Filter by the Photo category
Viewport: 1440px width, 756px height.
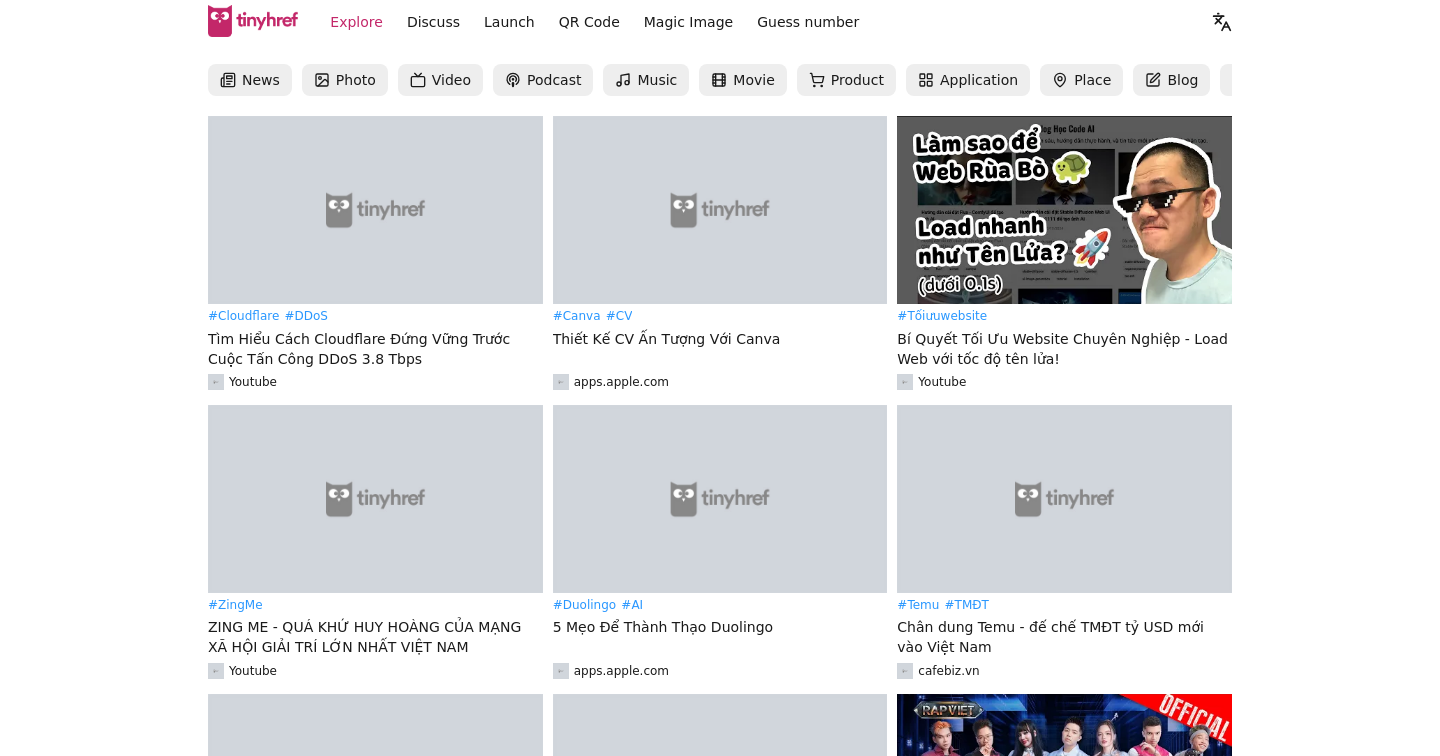345,80
